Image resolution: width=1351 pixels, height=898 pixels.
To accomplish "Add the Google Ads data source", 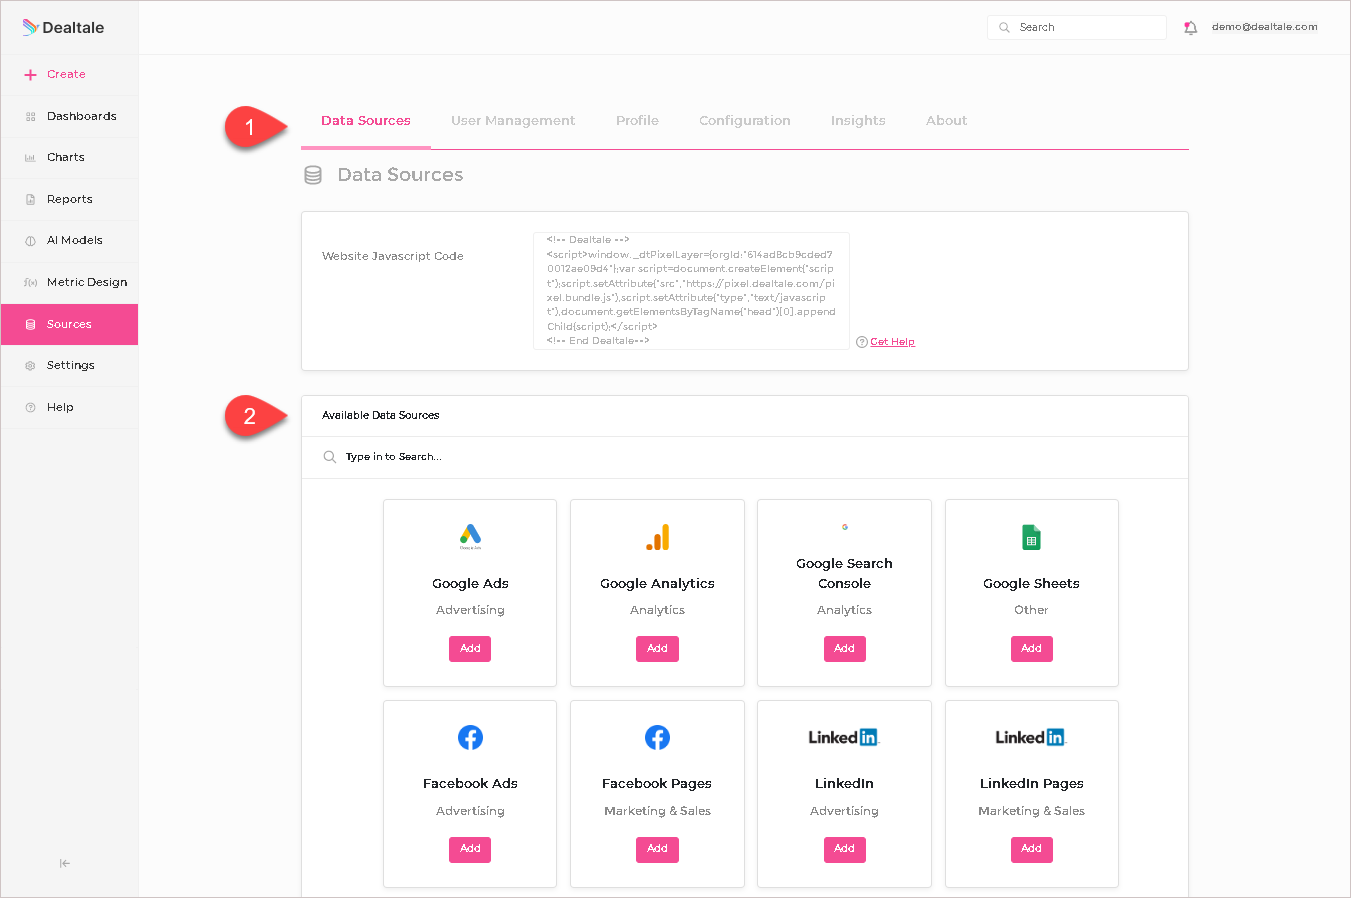I will click(x=470, y=649).
